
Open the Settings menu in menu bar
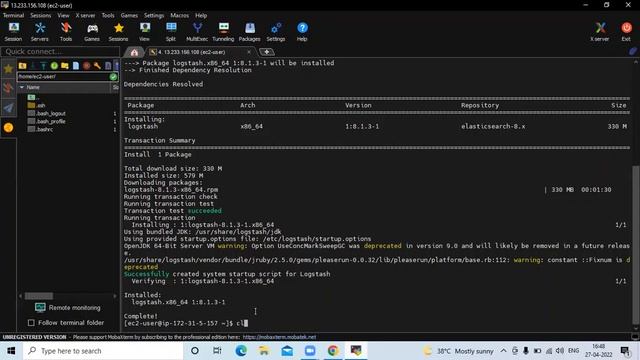coord(154,16)
